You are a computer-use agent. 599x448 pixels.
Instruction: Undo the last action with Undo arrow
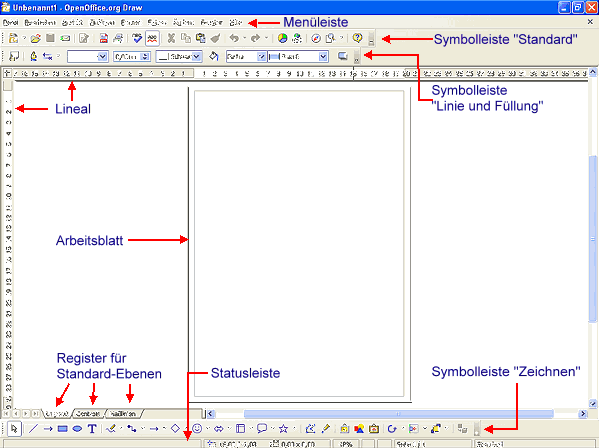click(234, 38)
